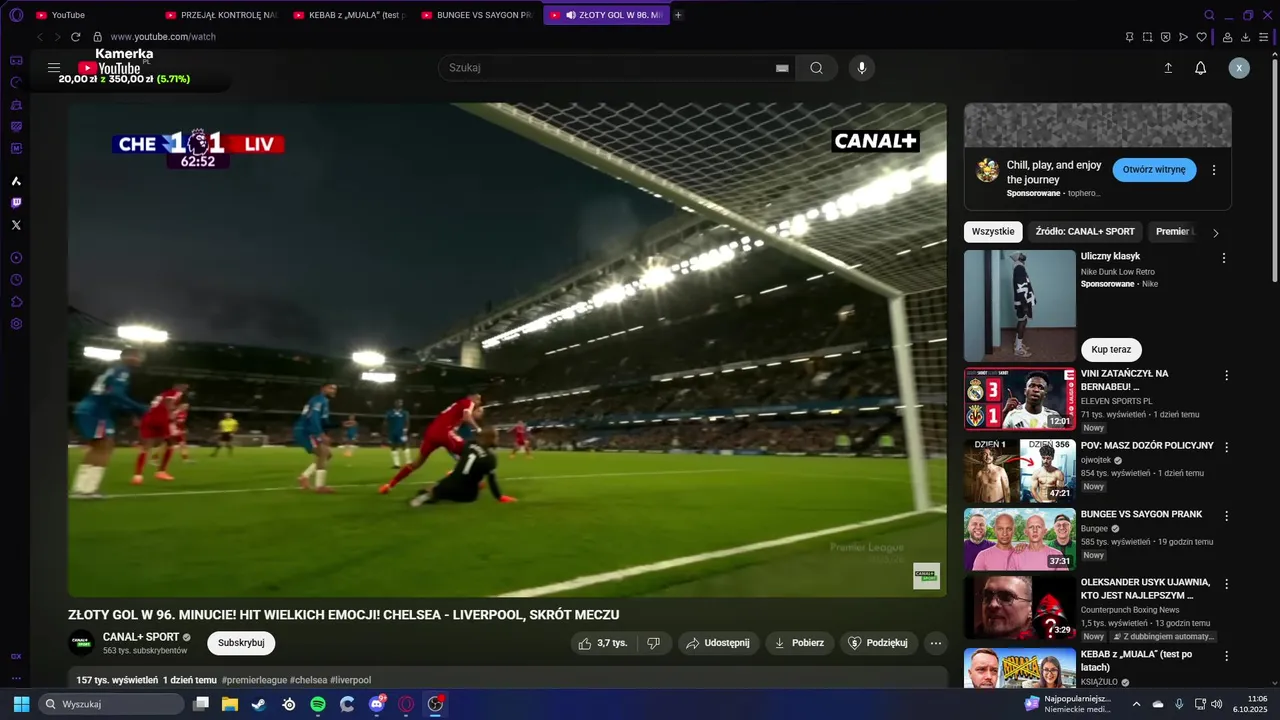Open GX Corner gamepad icon in sidebar
Image resolution: width=1280 pixels, height=720 pixels.
click(x=16, y=60)
